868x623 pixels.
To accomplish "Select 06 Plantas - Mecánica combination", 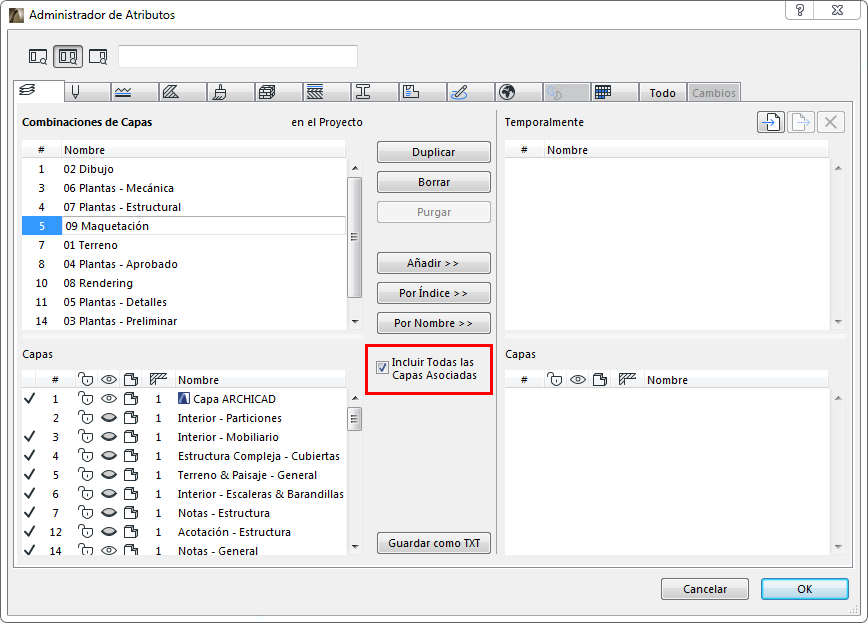I will point(184,188).
